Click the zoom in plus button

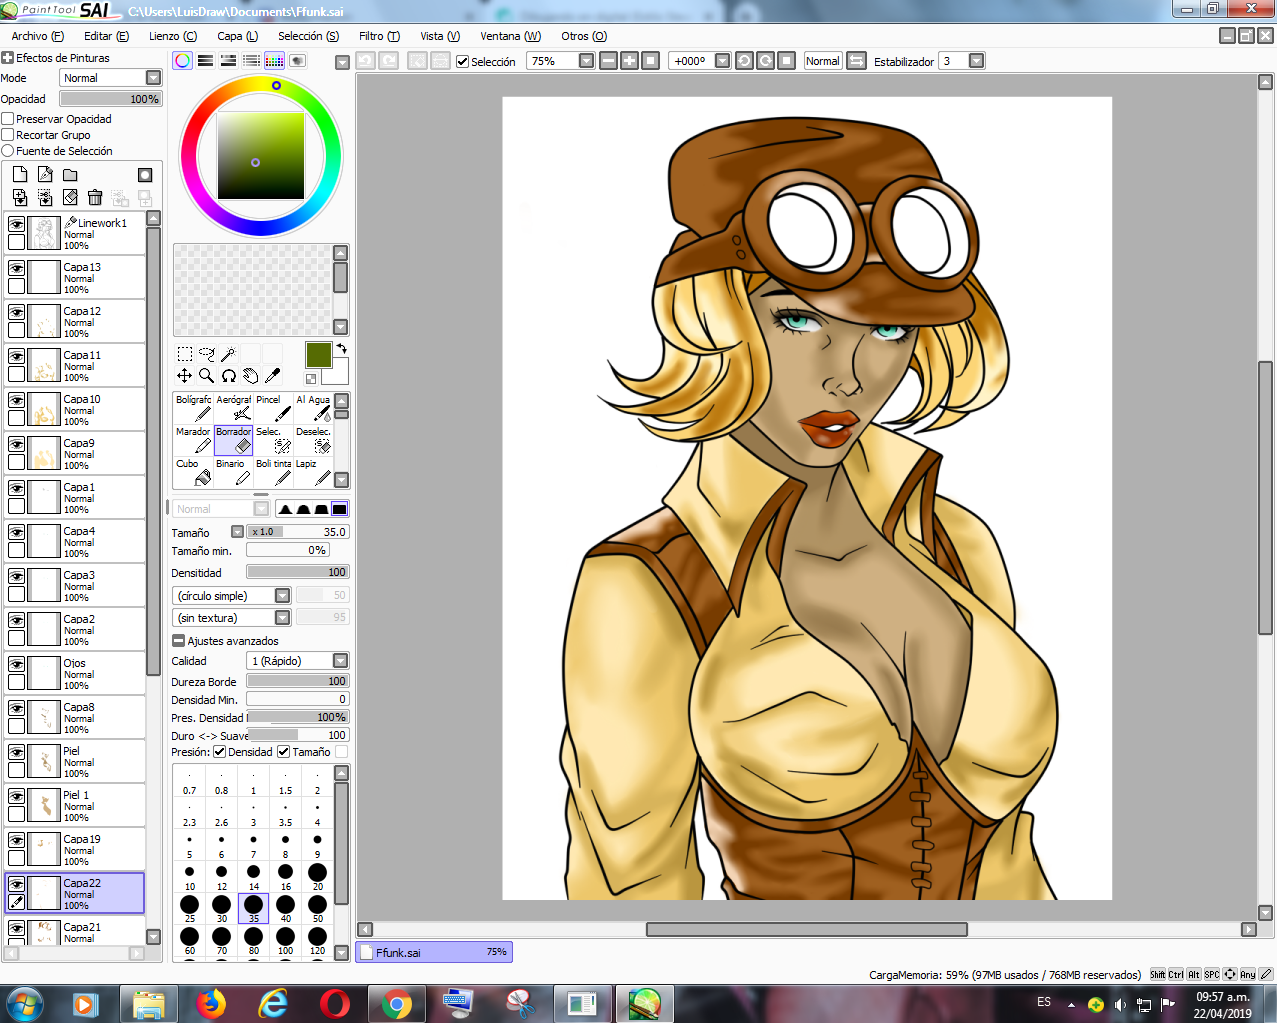(629, 61)
